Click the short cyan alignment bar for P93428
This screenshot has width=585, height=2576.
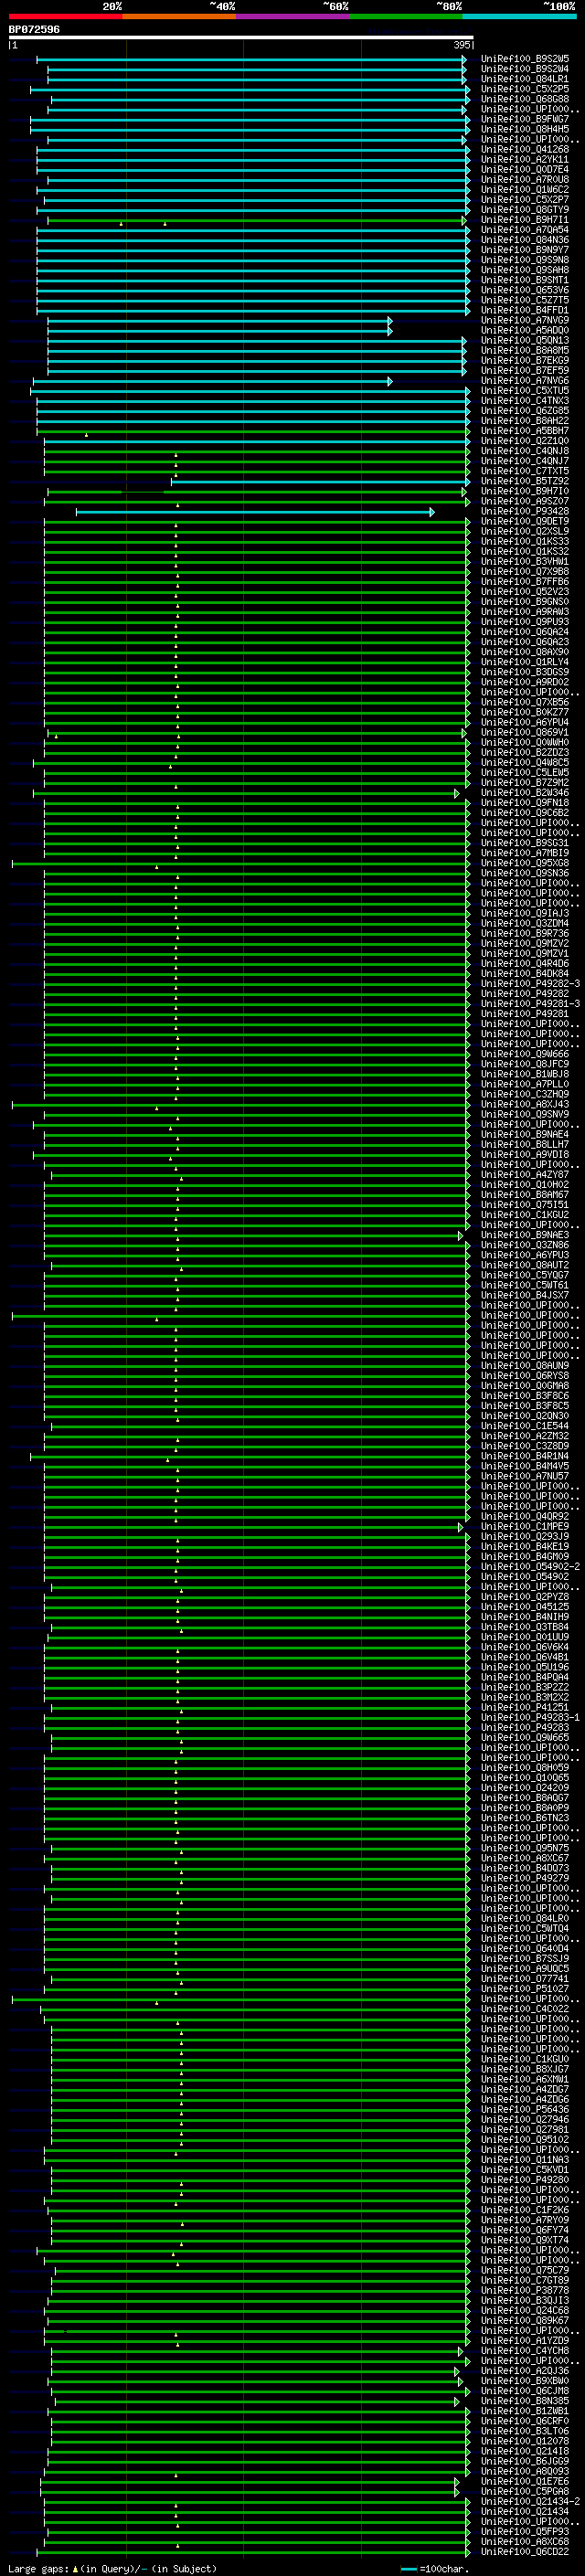tap(255, 512)
